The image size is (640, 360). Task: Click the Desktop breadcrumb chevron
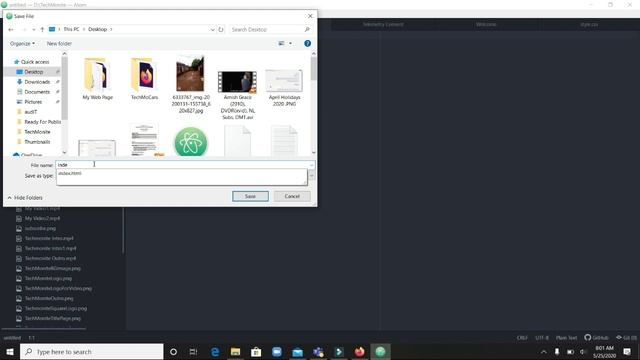pos(111,29)
